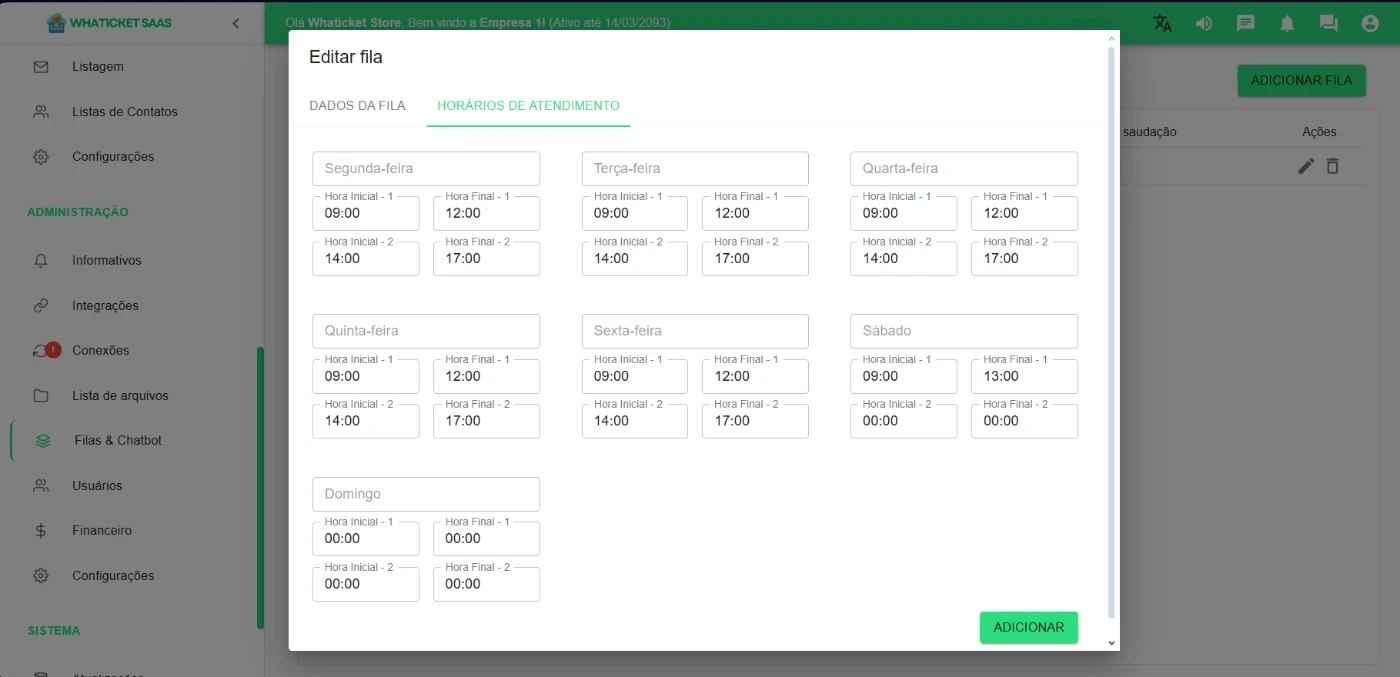Open Lista de arquivos in the sidebar
This screenshot has height=677, width=1400.
pyautogui.click(x=120, y=395)
